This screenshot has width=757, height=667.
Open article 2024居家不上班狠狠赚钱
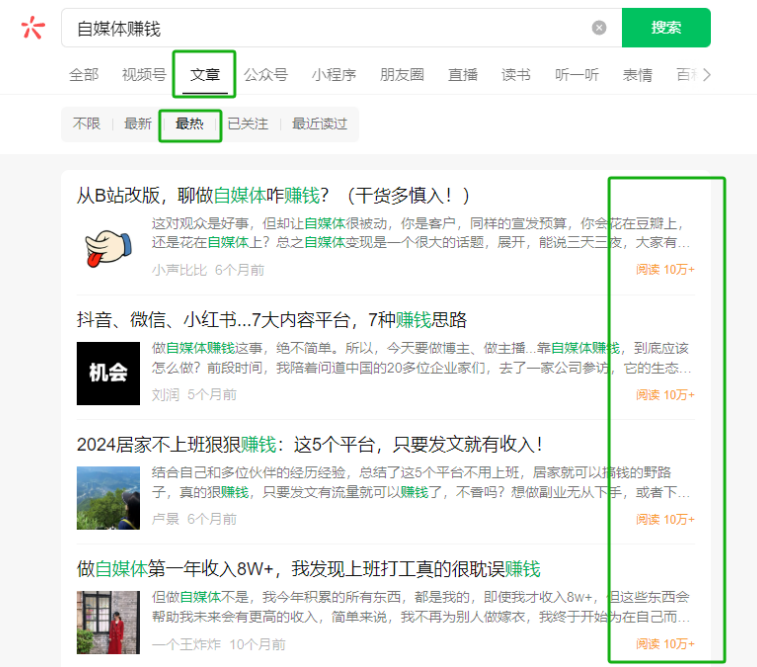309,445
